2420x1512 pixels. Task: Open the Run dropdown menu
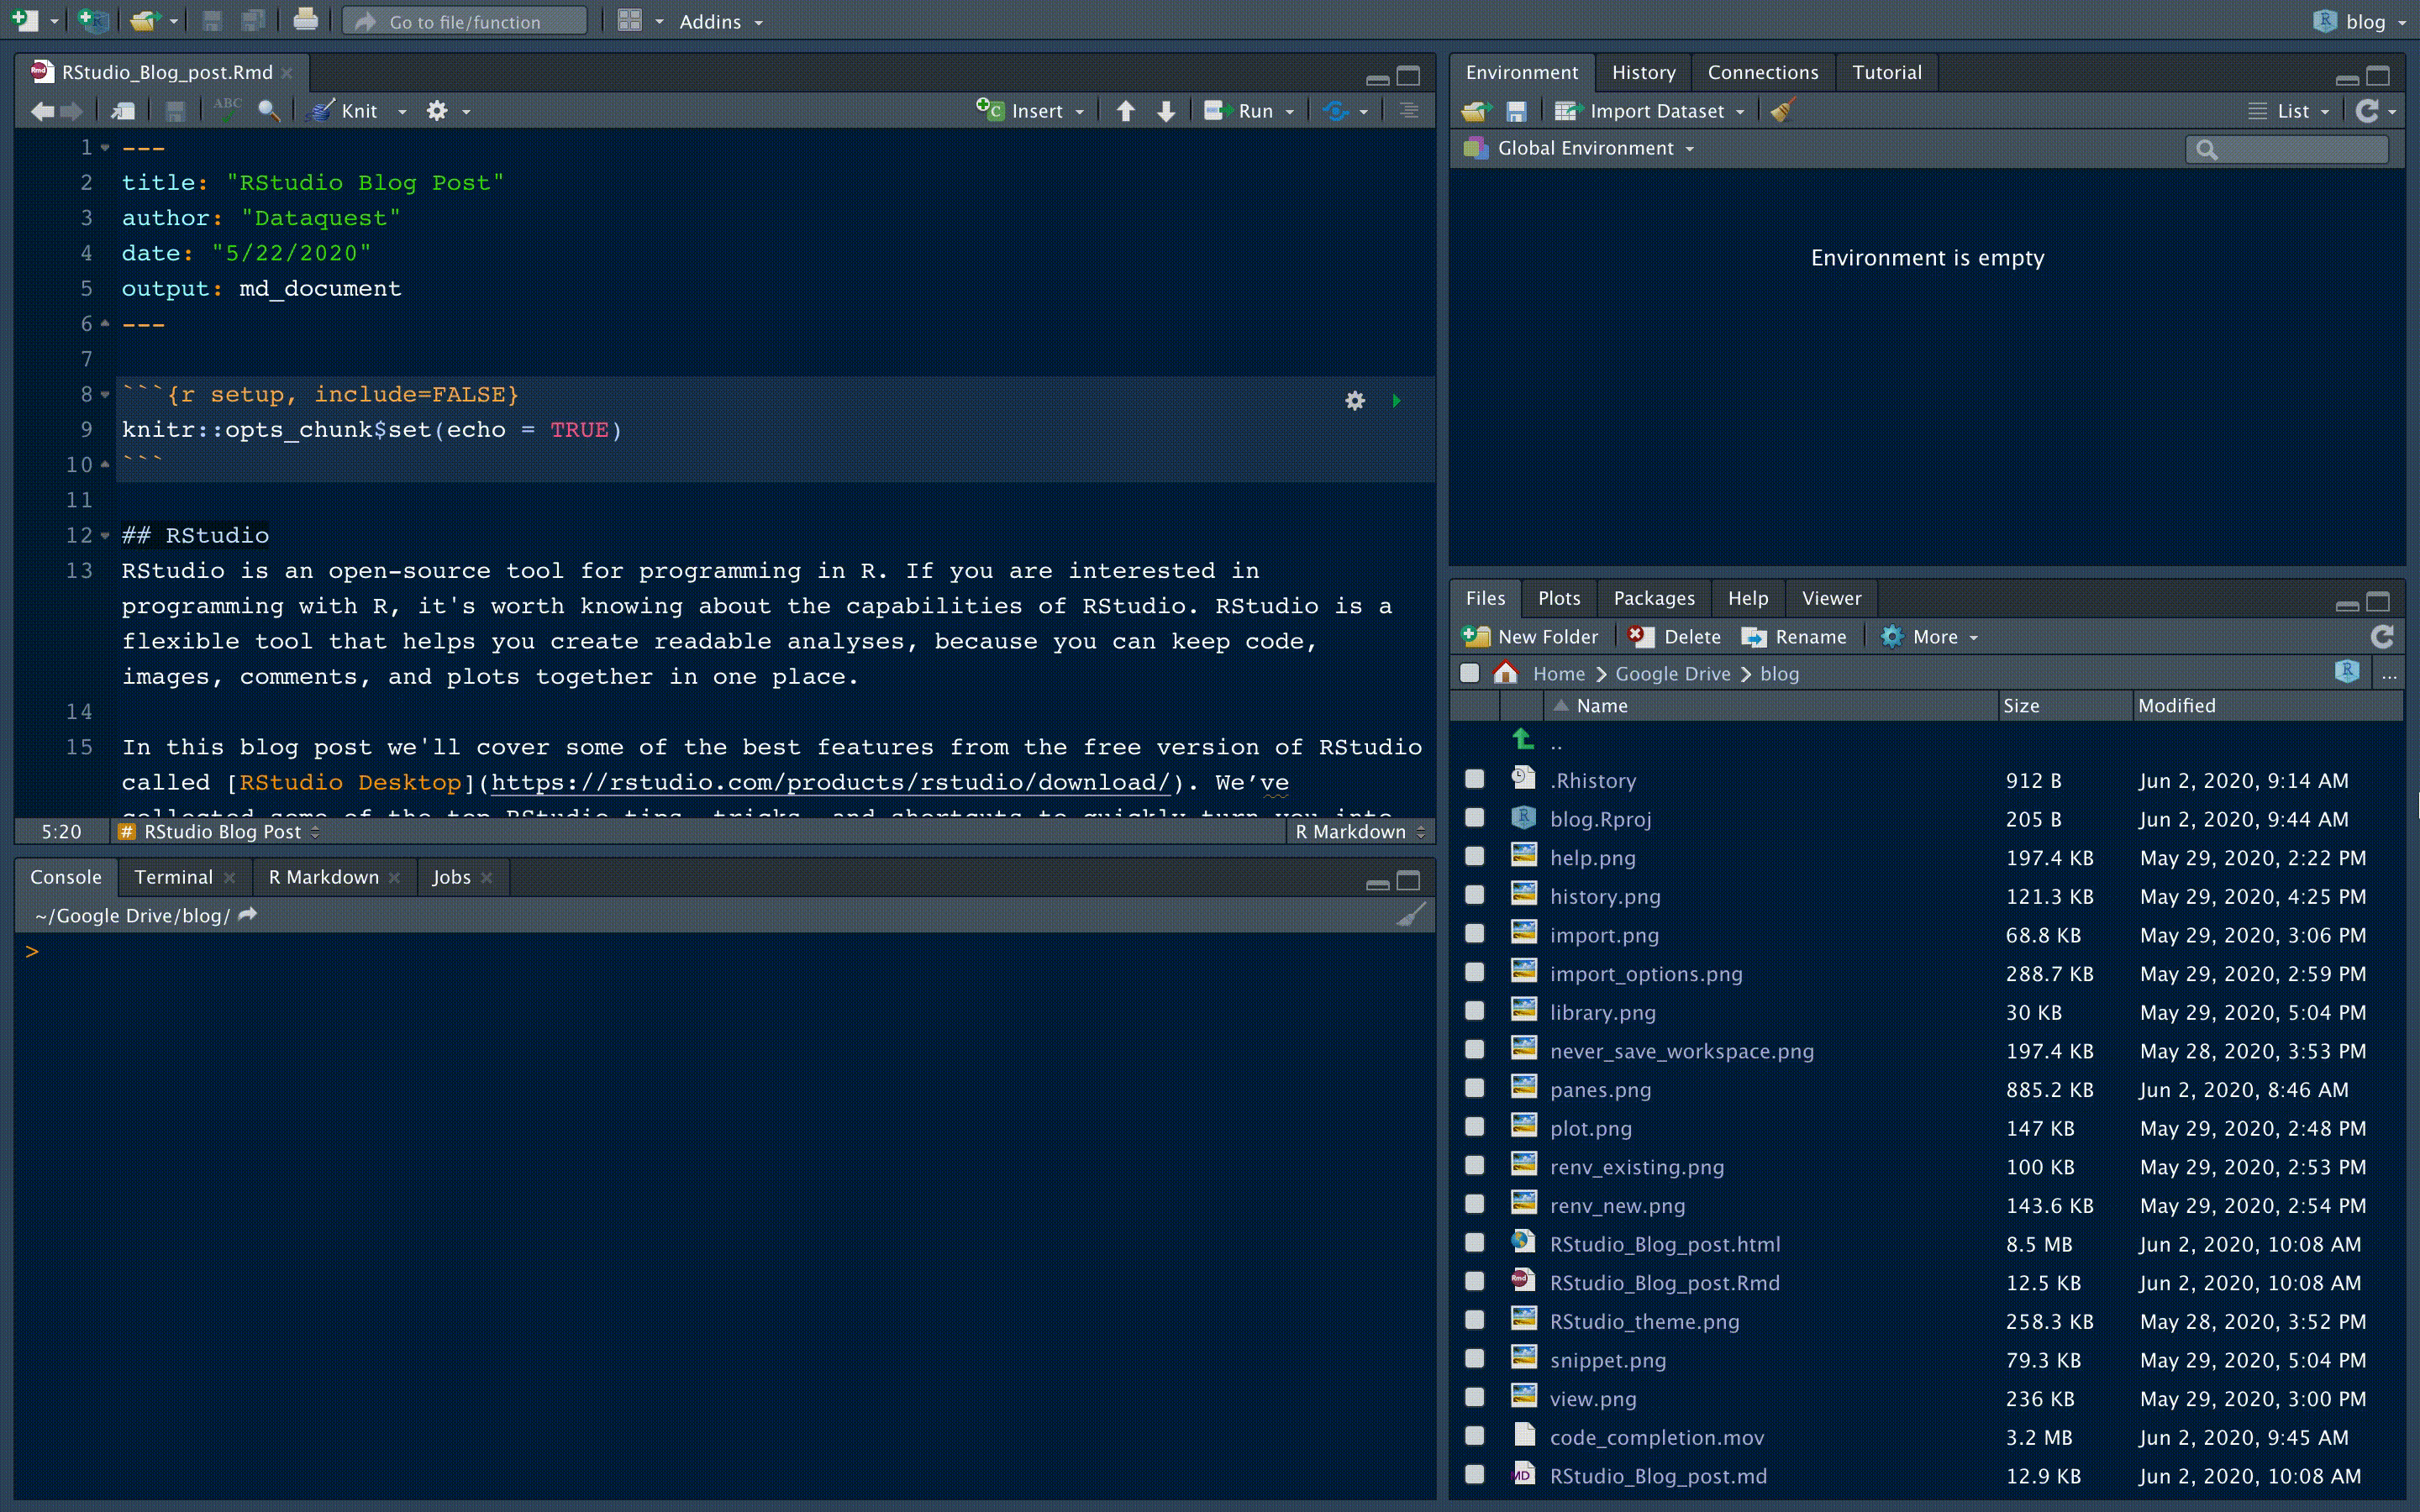(x=1289, y=111)
